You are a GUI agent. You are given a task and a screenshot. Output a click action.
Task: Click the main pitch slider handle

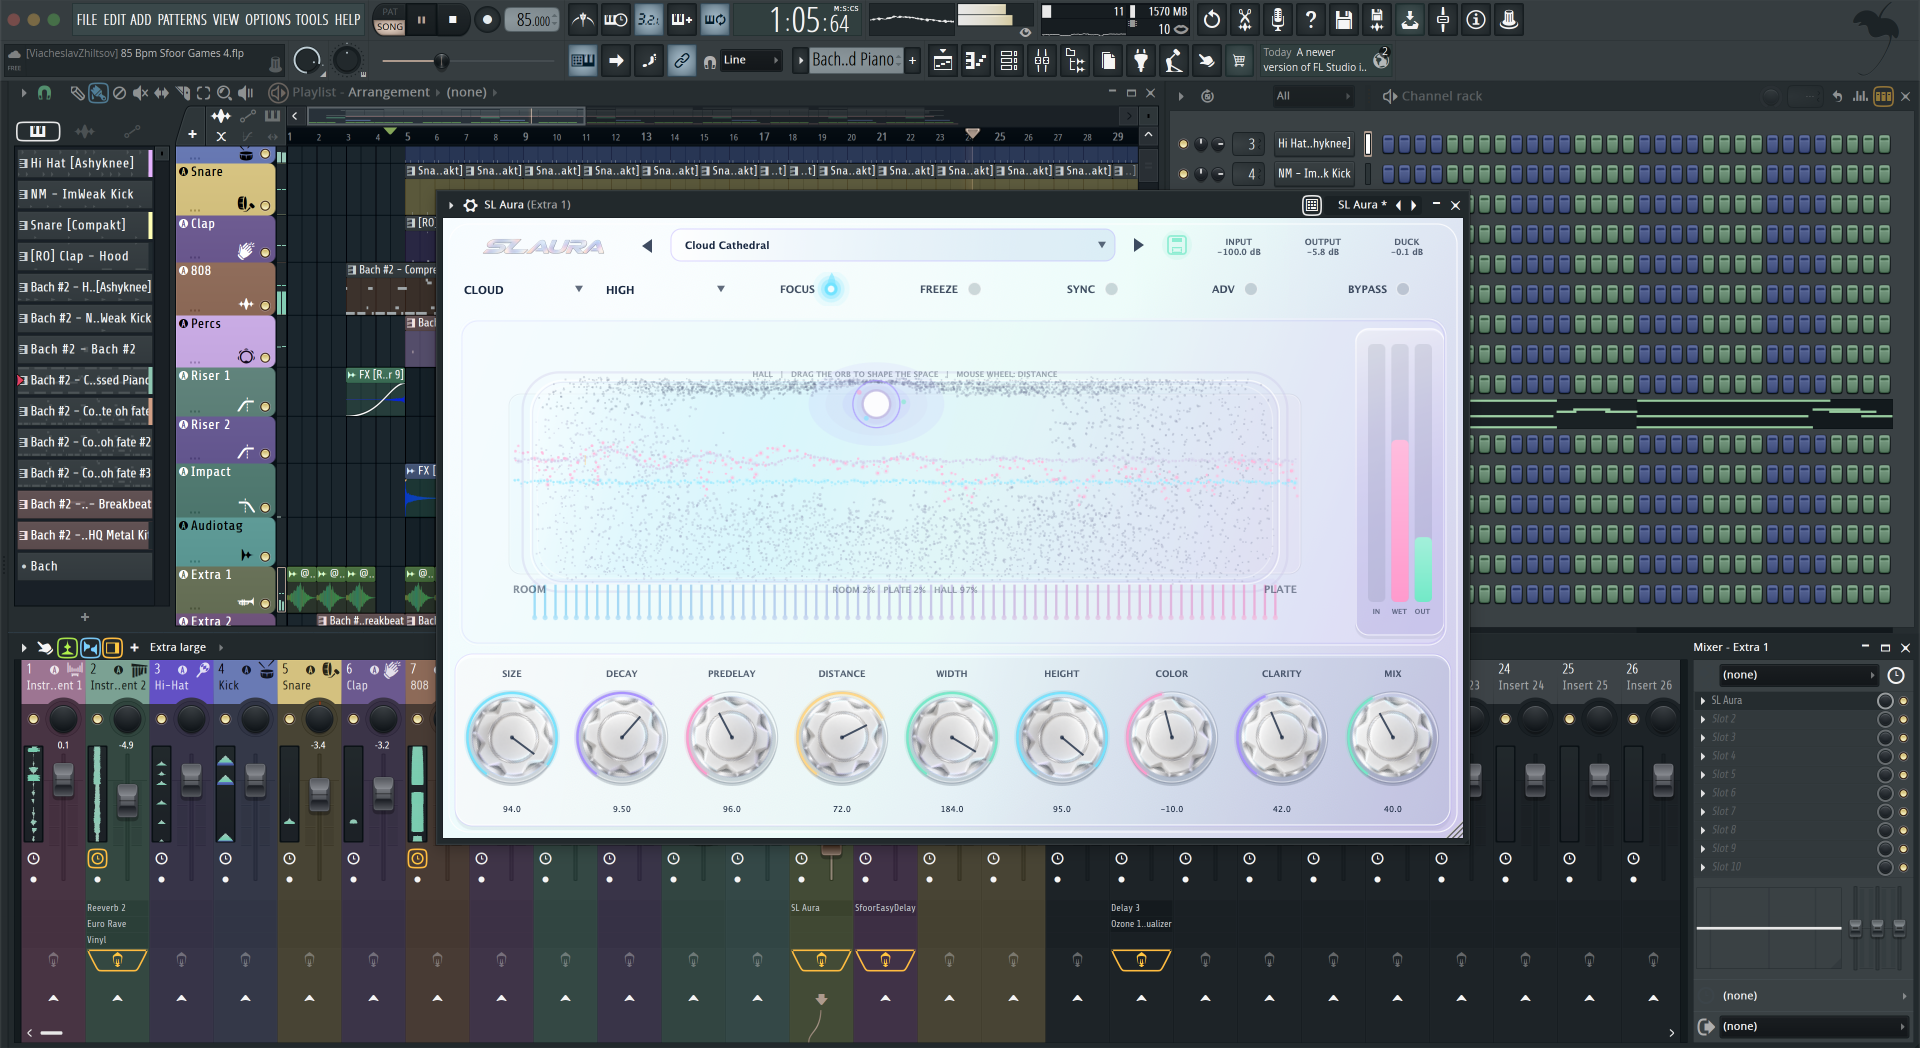[441, 62]
